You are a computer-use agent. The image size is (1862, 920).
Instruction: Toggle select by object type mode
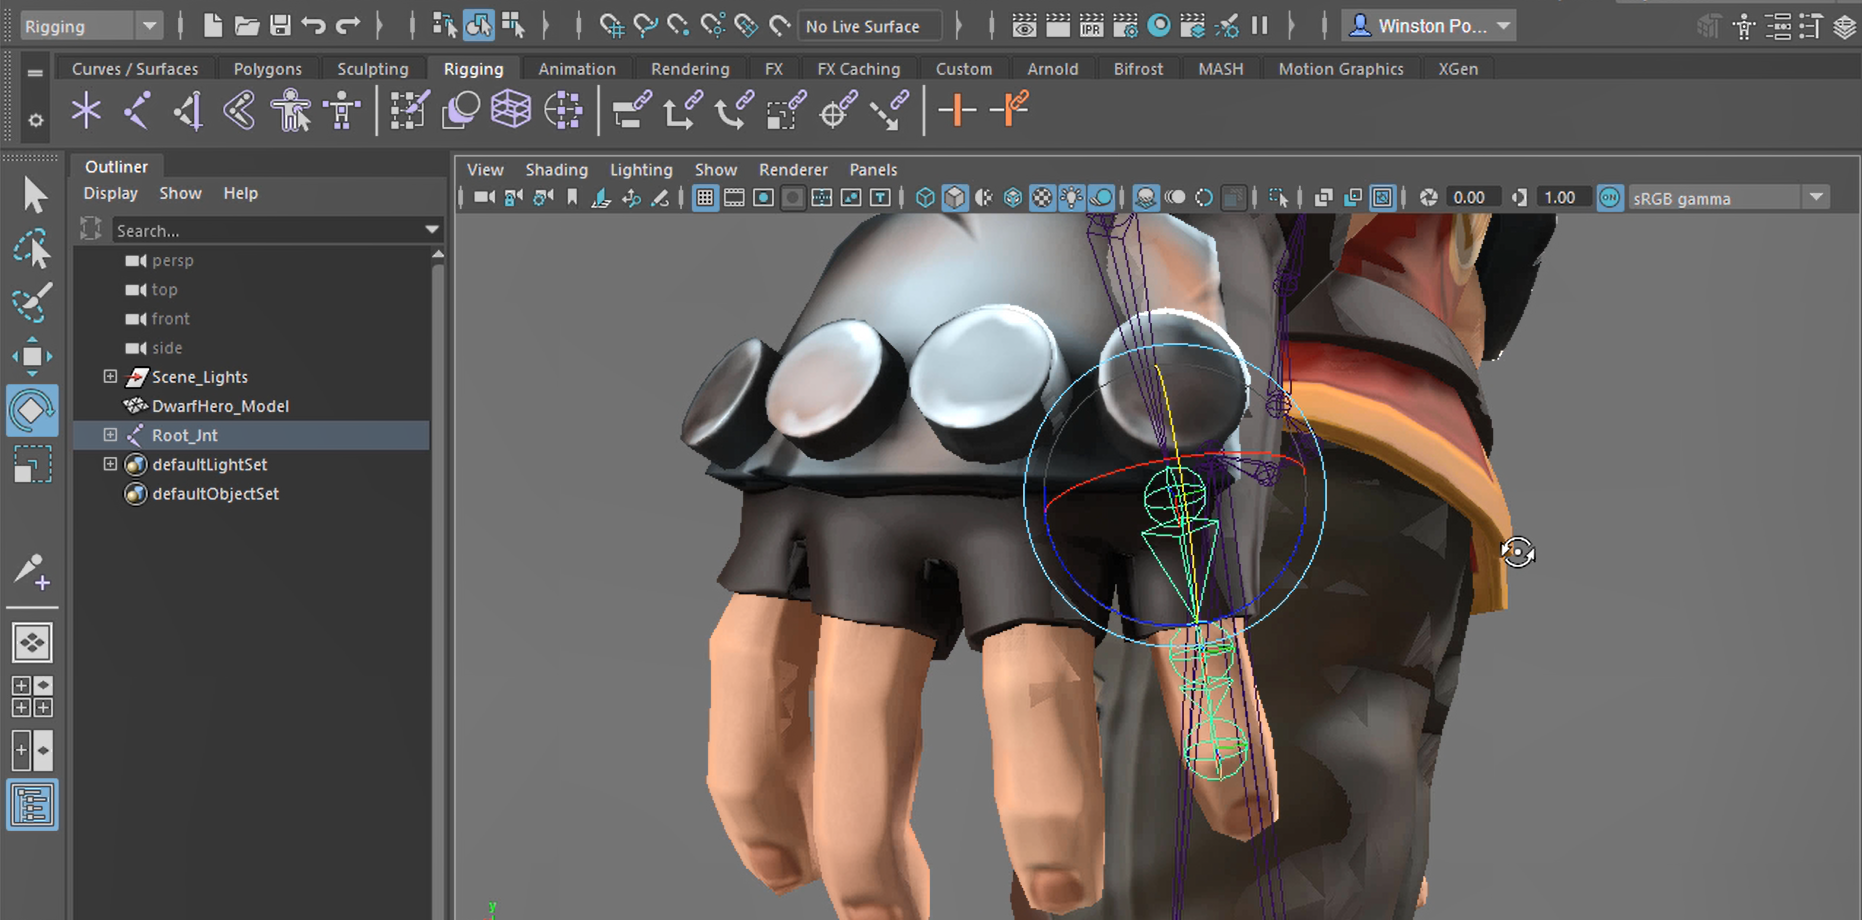pyautogui.click(x=479, y=25)
